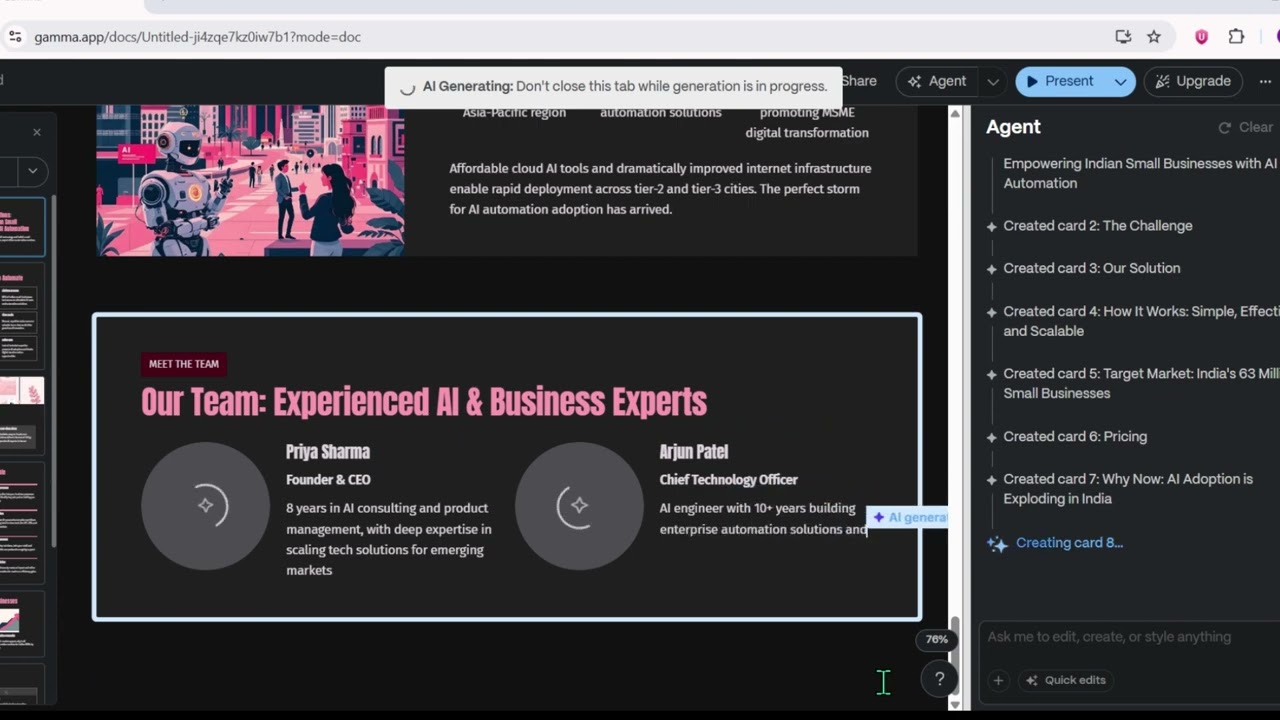The height and width of the screenshot is (720, 1280).
Task: Start presentation with the Present button
Action: tap(1060, 81)
